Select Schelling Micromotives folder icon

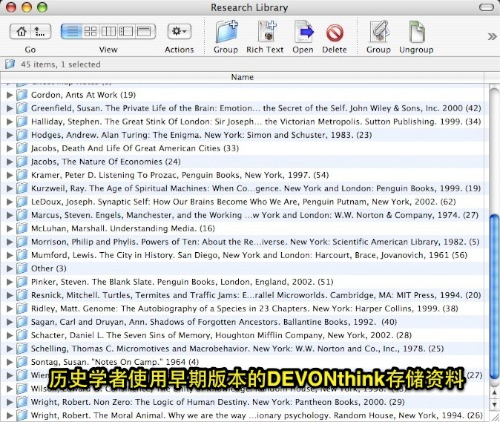pos(22,348)
